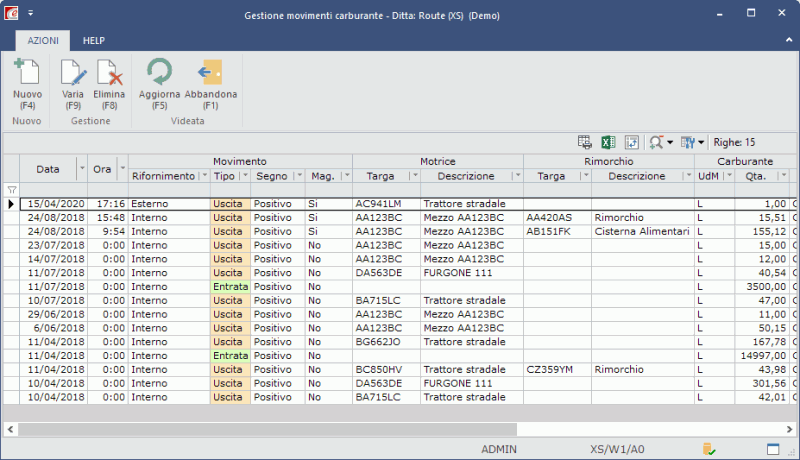Click the grid layout refresh icon

(x=632, y=142)
